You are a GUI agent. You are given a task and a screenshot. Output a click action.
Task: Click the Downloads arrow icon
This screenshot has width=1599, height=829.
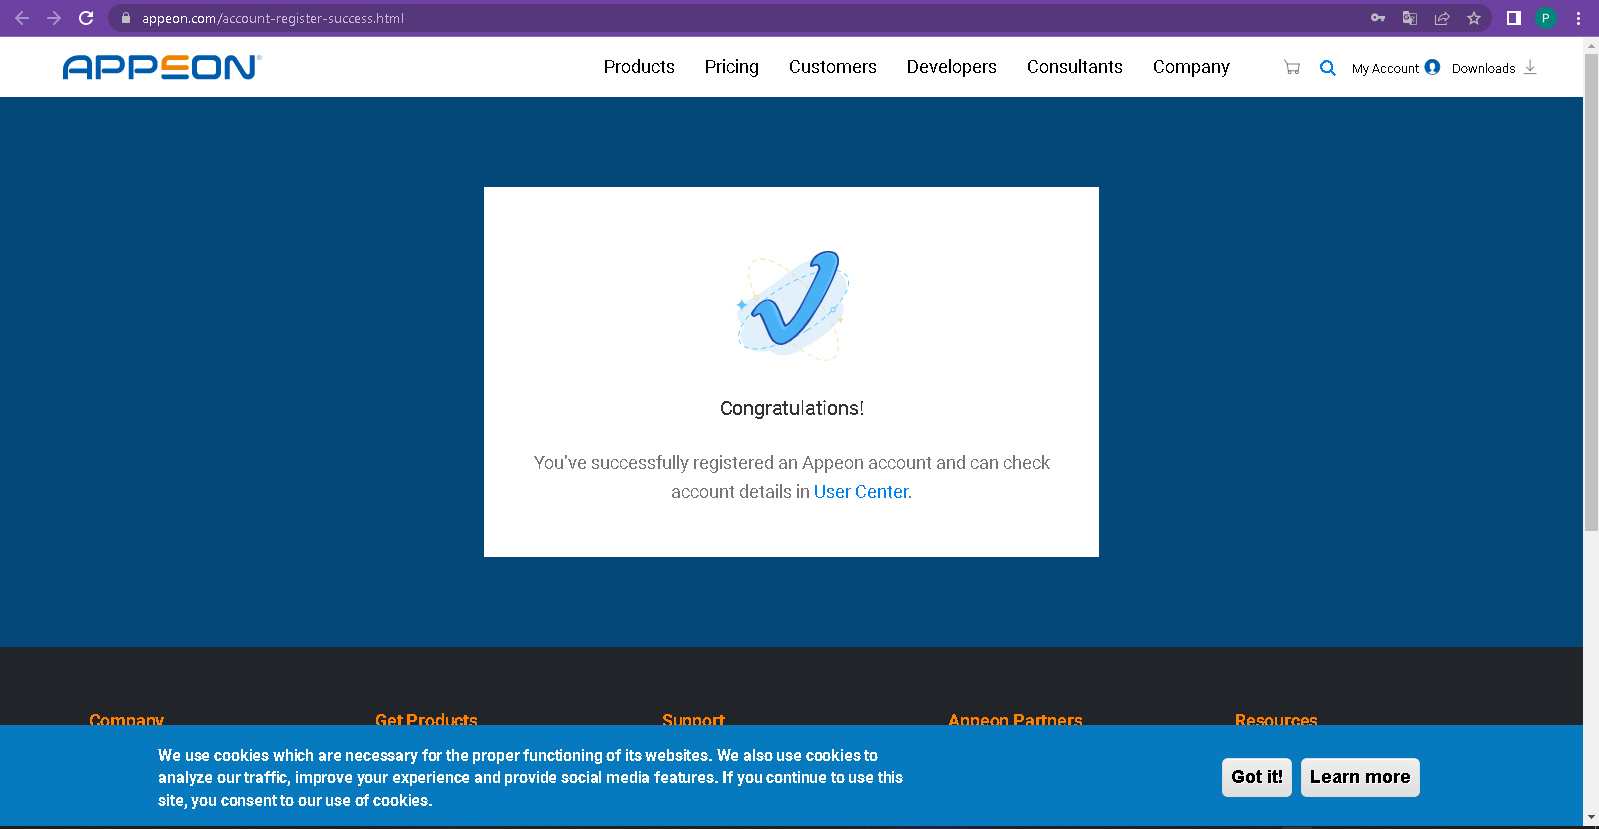coord(1529,67)
